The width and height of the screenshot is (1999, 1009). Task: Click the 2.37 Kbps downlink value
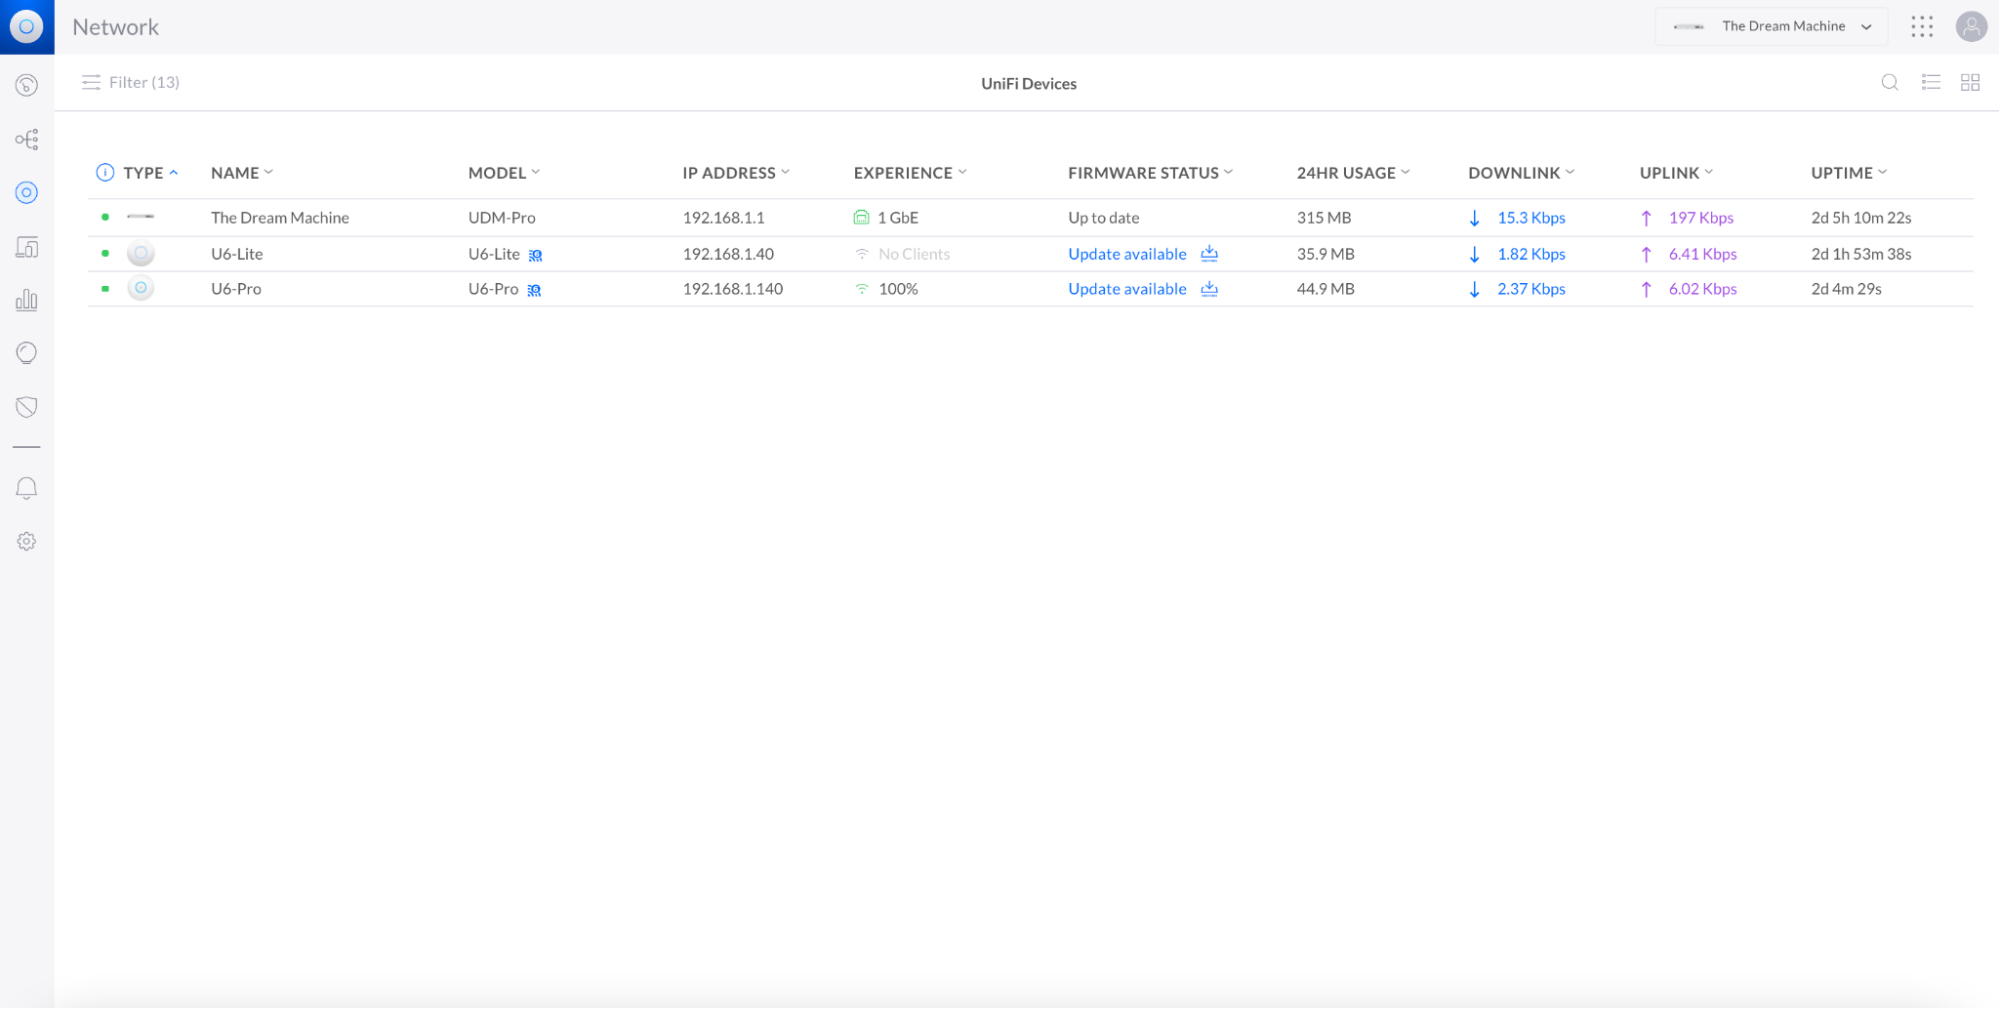[1531, 289]
